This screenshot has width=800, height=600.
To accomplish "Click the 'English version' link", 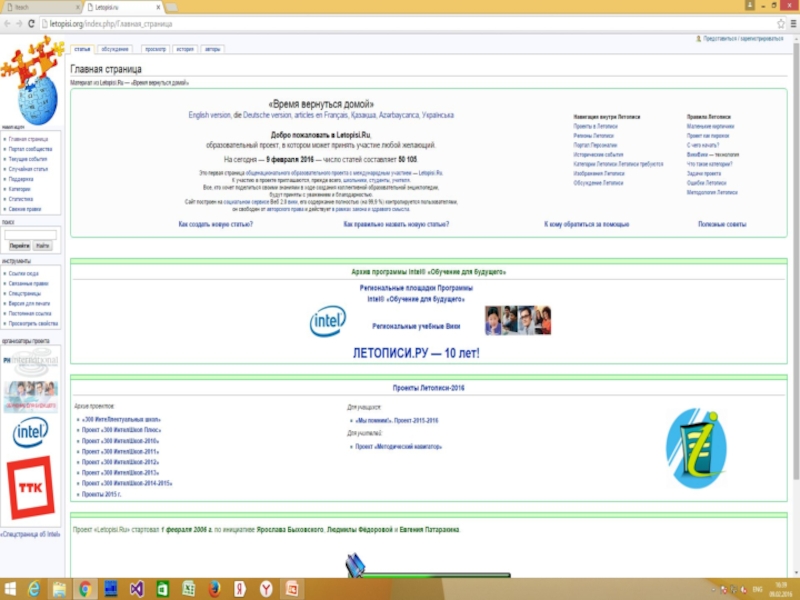I will (209, 115).
